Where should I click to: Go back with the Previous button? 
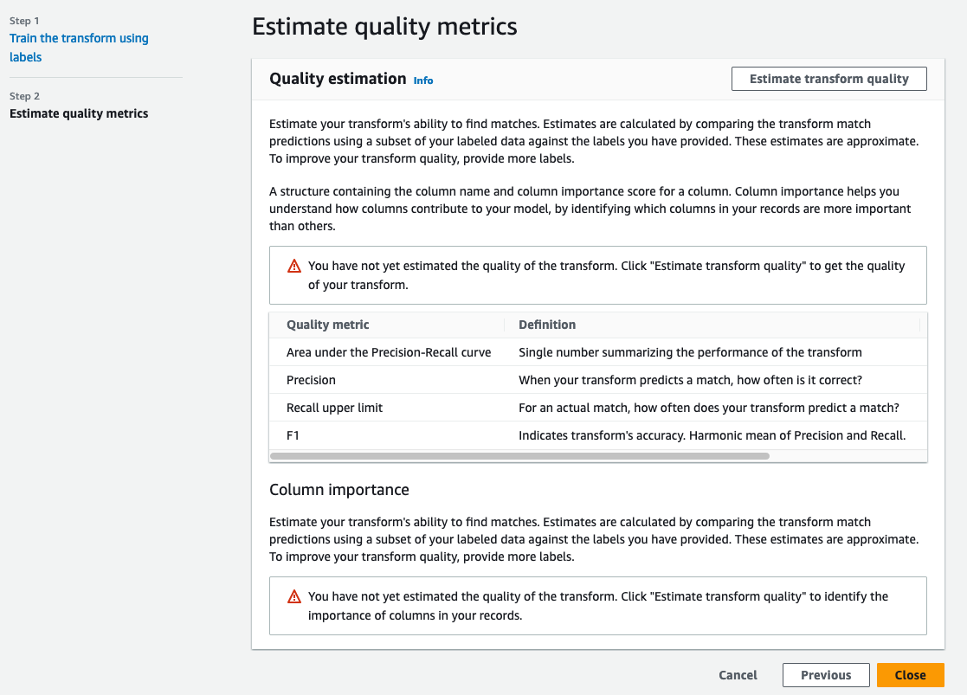coord(825,675)
